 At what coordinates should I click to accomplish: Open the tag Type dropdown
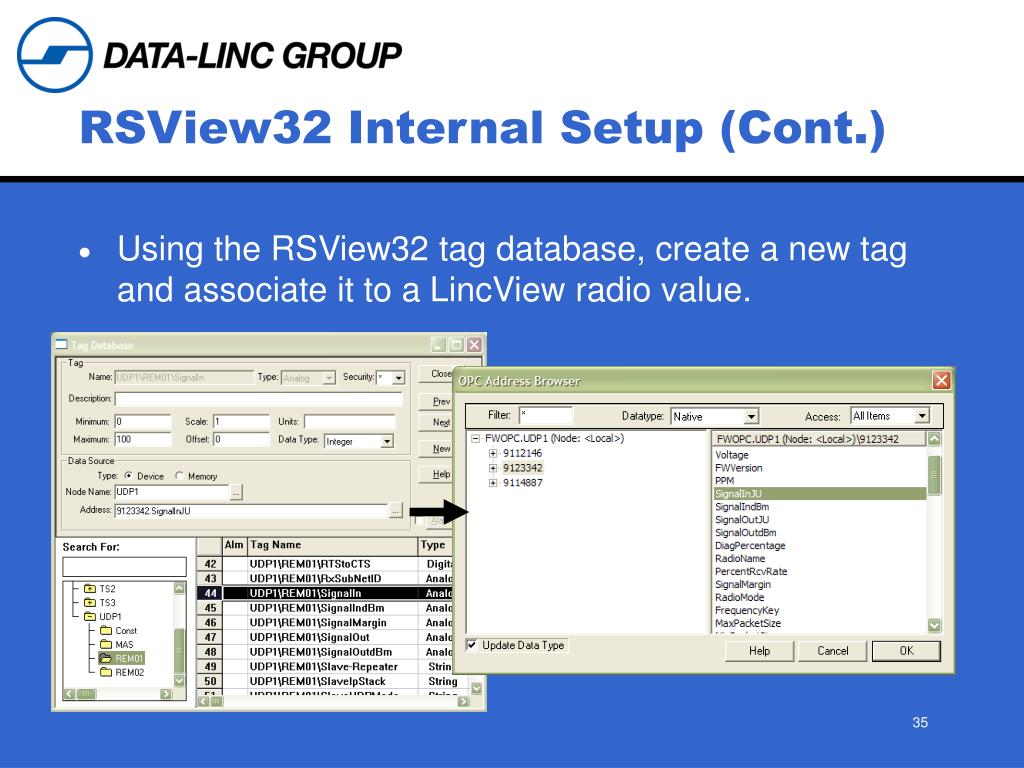[329, 377]
